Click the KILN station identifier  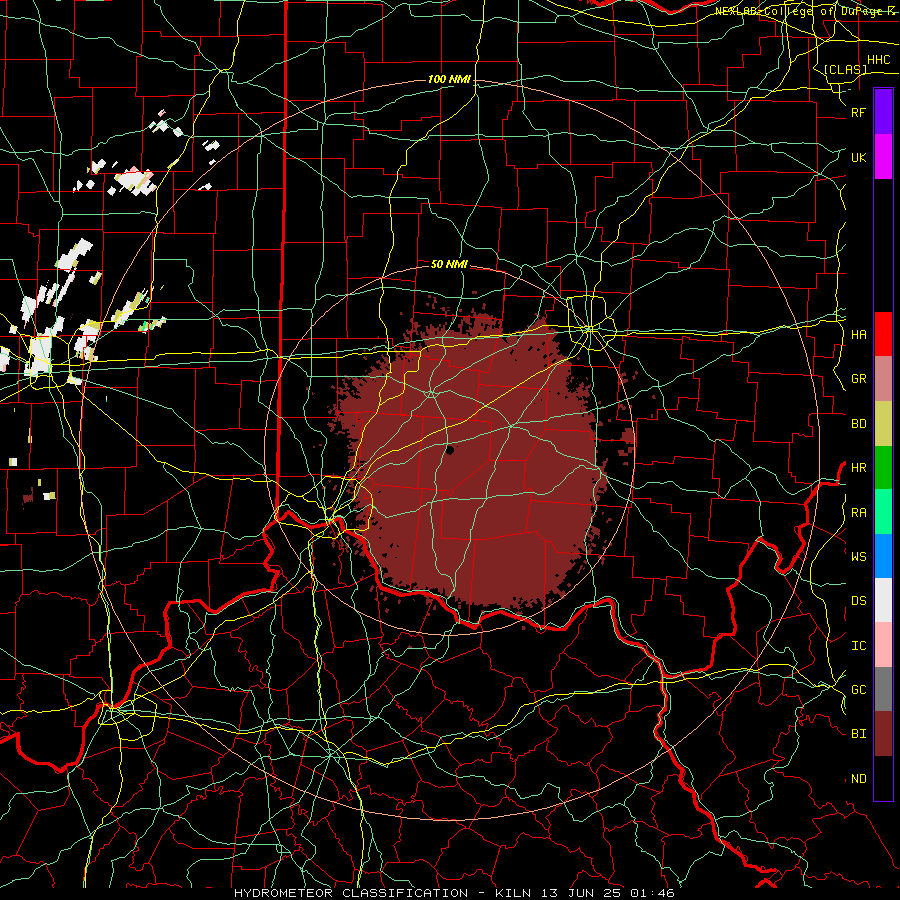(x=515, y=893)
